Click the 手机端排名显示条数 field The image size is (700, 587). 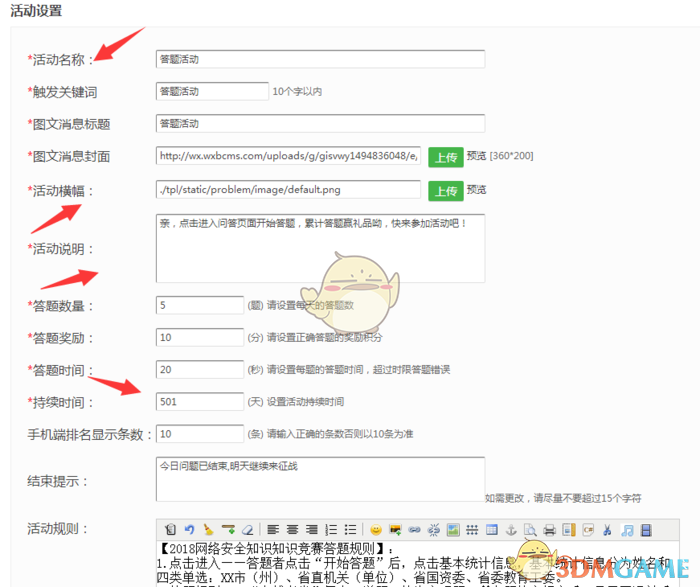pos(200,434)
